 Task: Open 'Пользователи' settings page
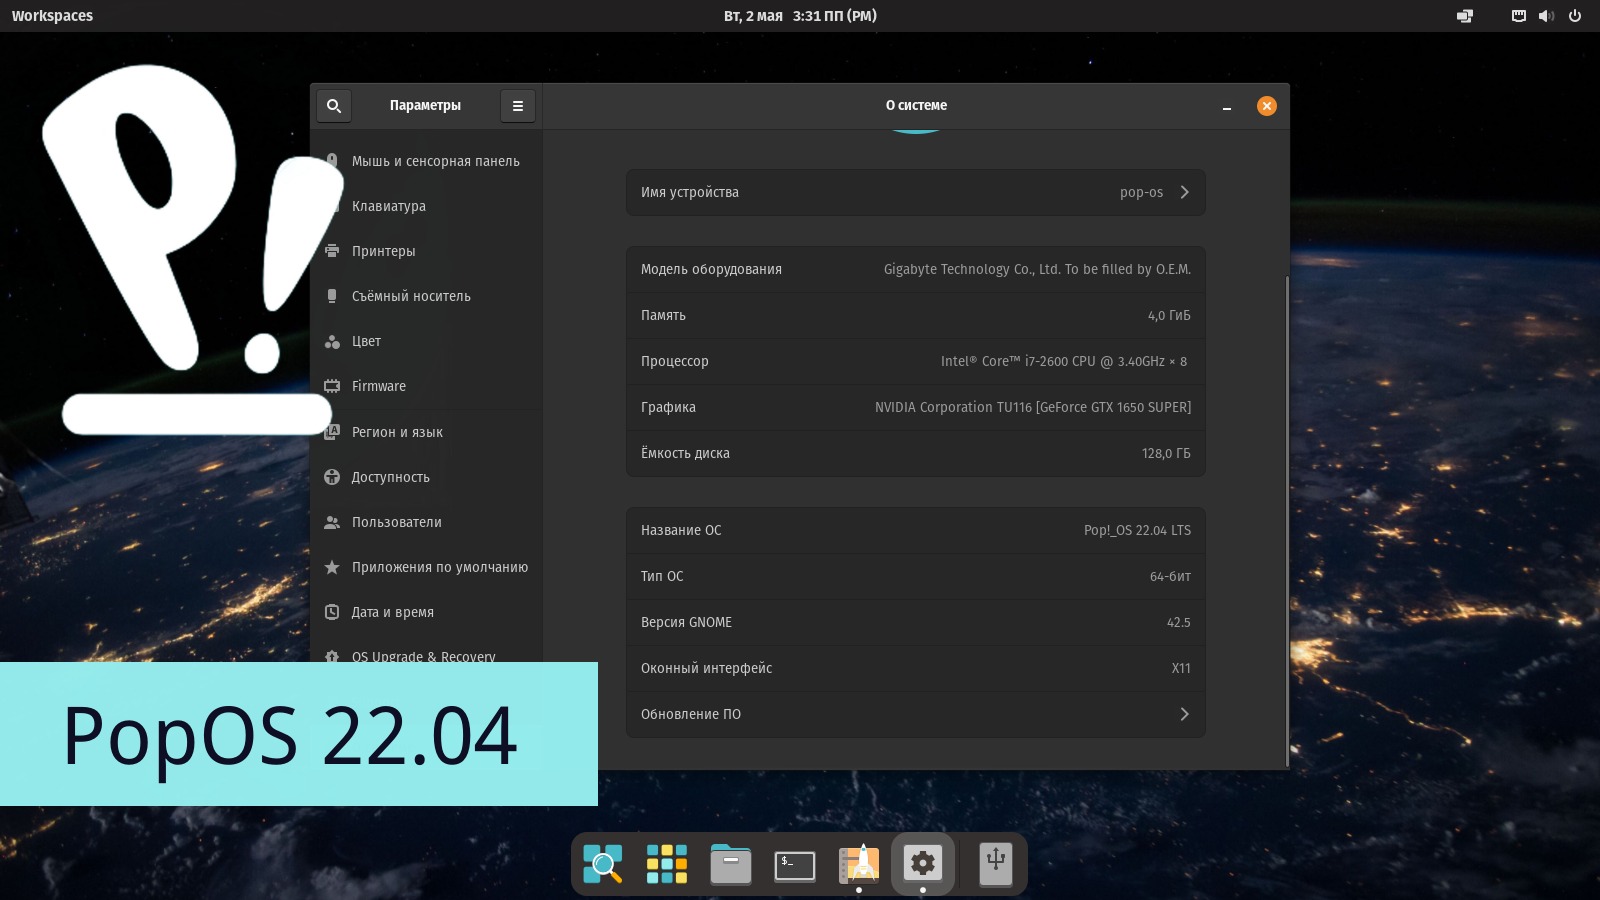[396, 522]
